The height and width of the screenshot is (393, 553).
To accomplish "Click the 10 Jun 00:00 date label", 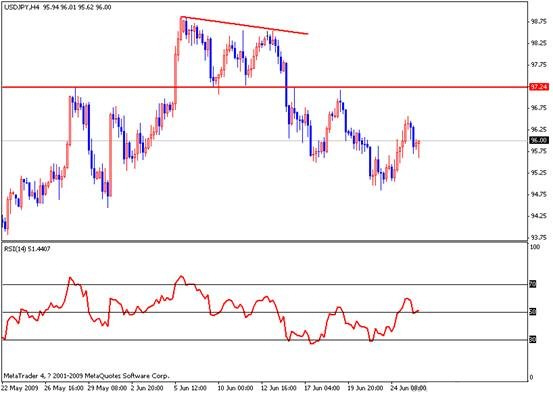I will [236, 388].
